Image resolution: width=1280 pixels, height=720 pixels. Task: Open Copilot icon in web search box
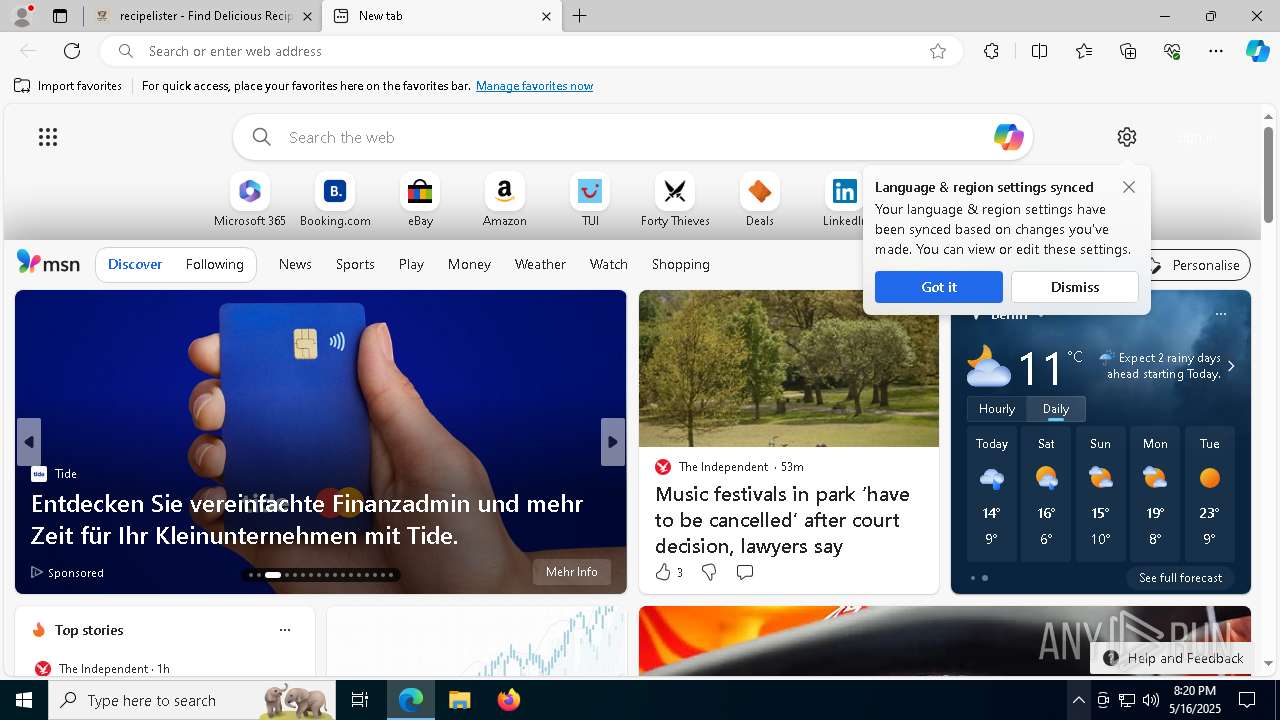[1008, 137]
